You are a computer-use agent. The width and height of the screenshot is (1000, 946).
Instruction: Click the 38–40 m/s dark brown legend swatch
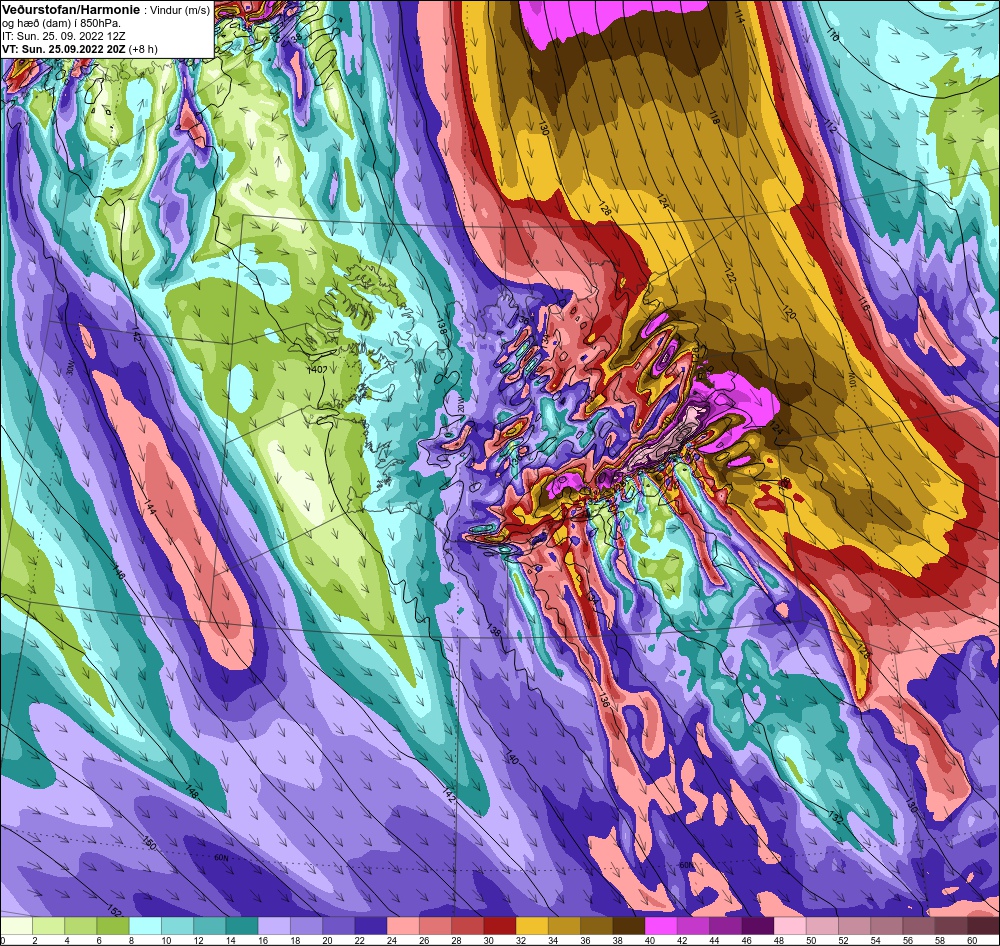click(x=628, y=926)
